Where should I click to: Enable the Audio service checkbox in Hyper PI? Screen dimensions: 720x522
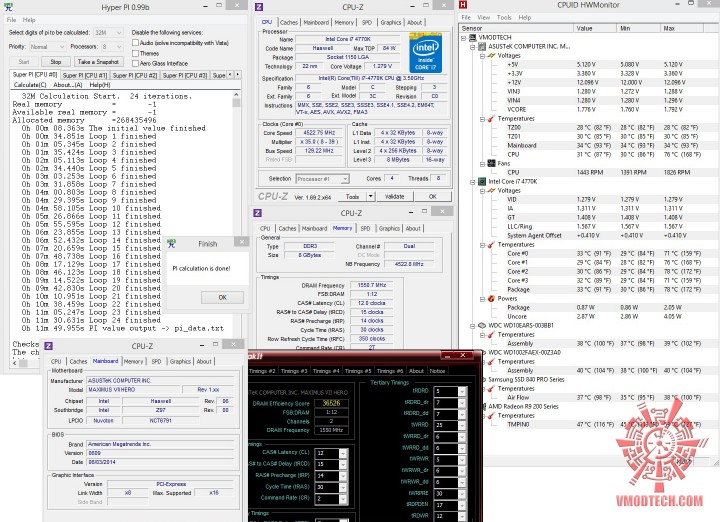click(x=135, y=43)
